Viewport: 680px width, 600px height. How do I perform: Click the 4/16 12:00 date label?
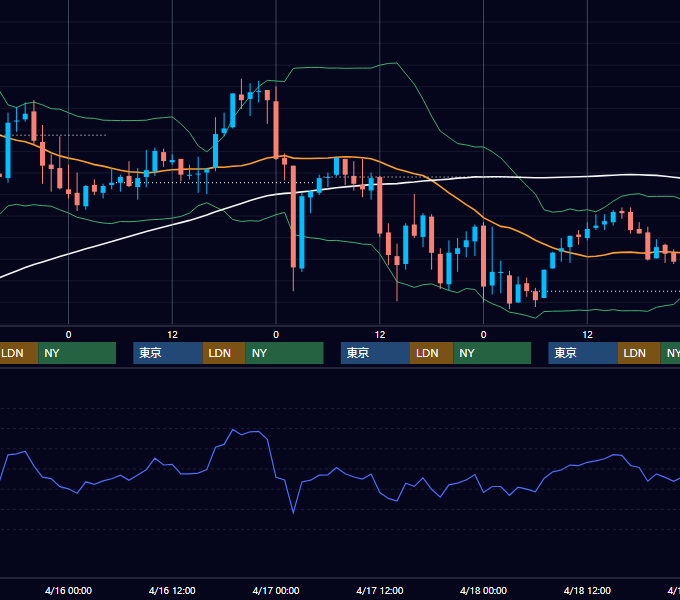tap(172, 590)
